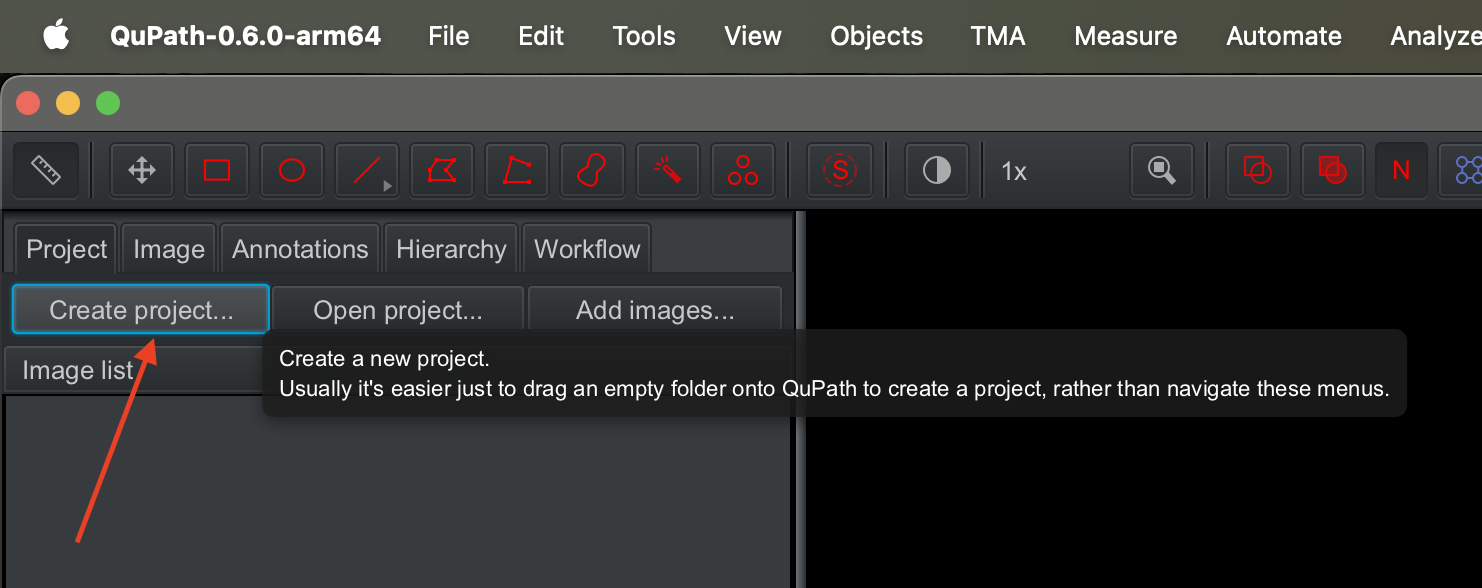
Task: Select the Brush tool
Action: [x=592, y=171]
